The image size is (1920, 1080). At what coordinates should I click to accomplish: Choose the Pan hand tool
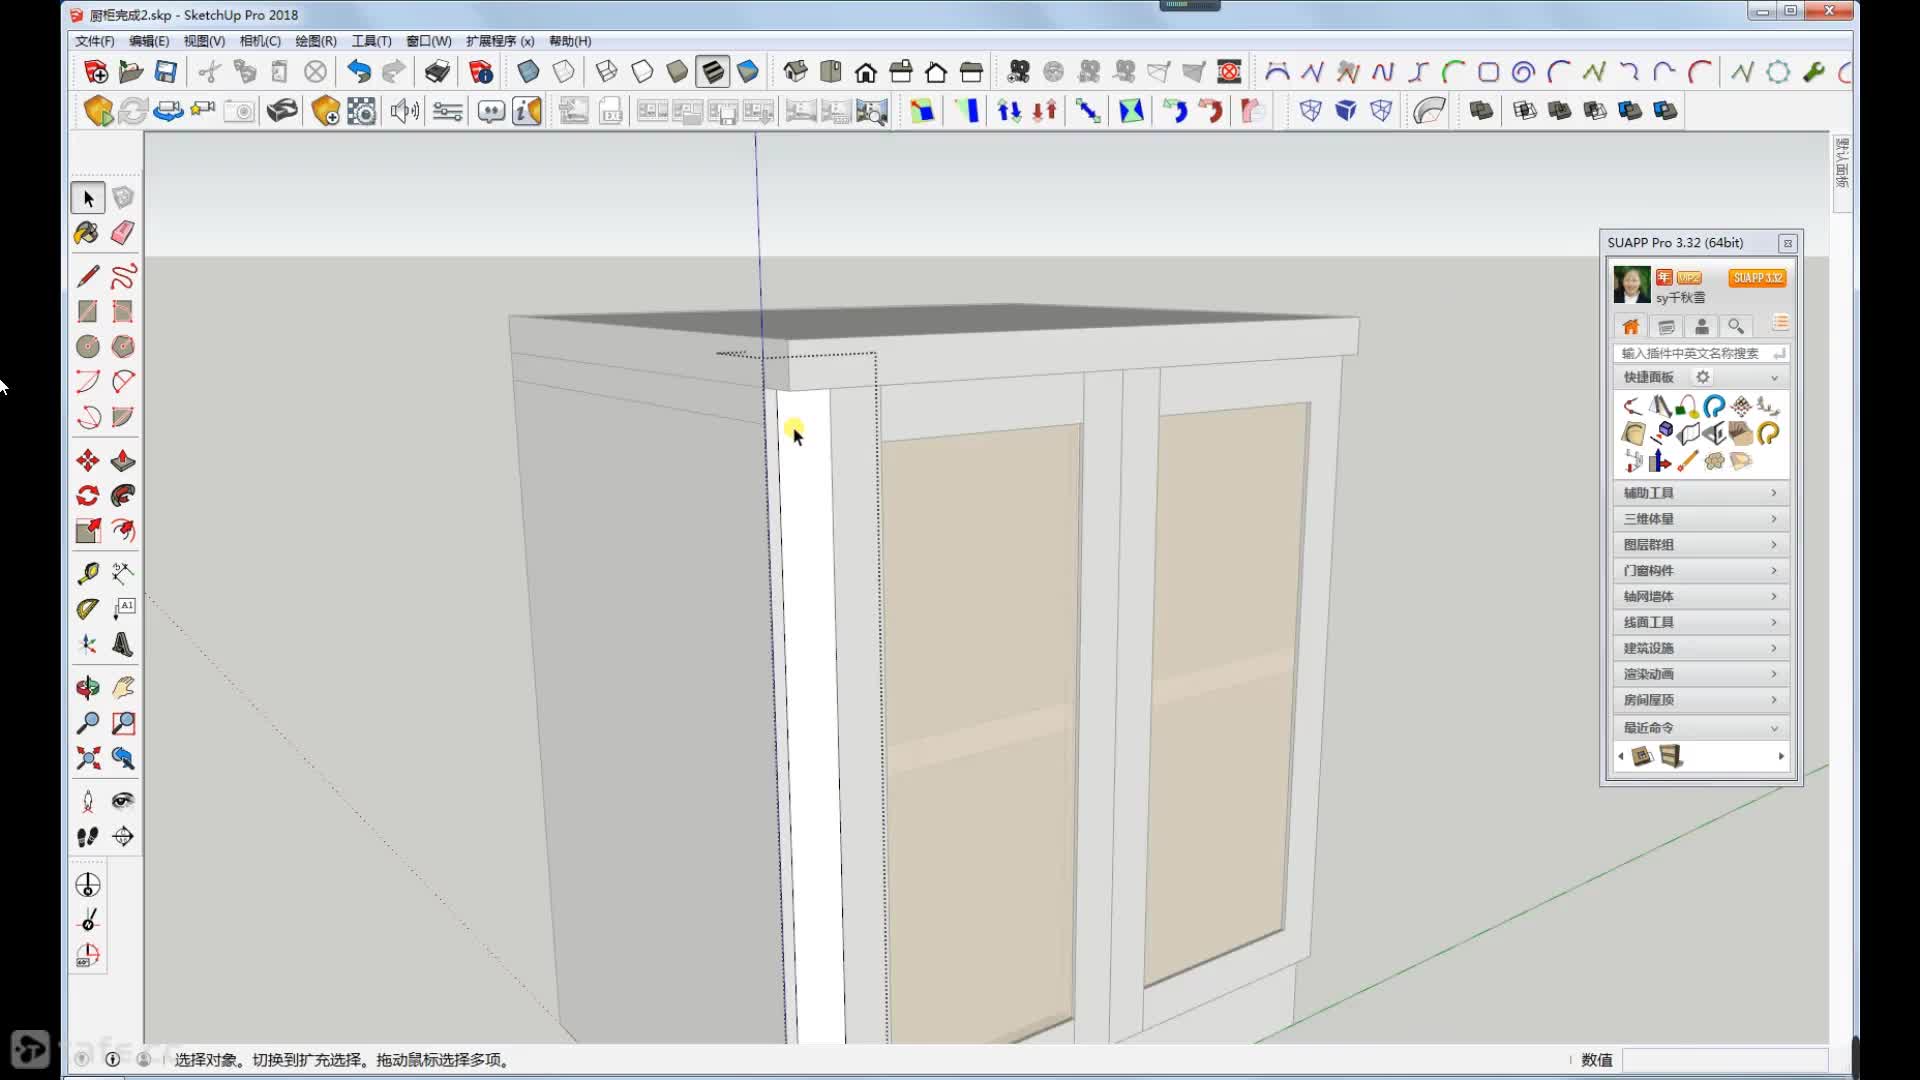pyautogui.click(x=123, y=687)
